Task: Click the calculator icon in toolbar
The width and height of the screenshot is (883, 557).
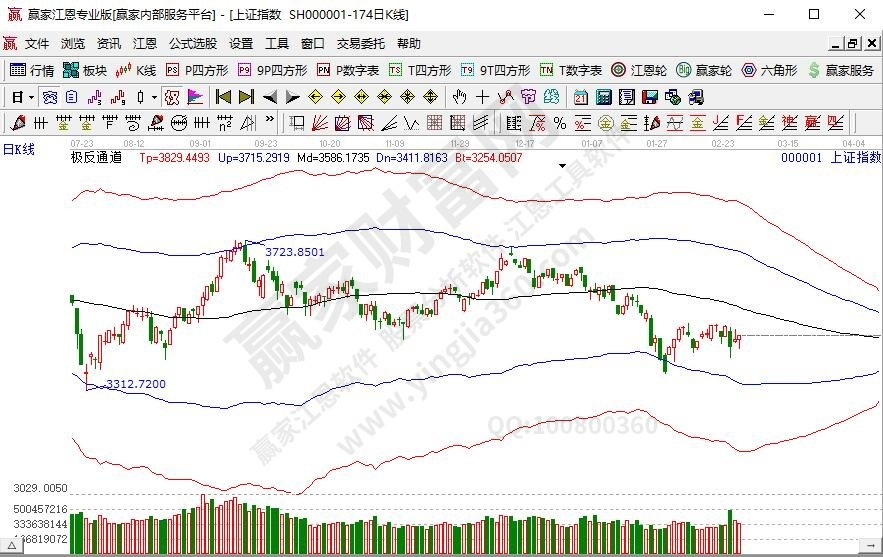Action: click(x=604, y=97)
